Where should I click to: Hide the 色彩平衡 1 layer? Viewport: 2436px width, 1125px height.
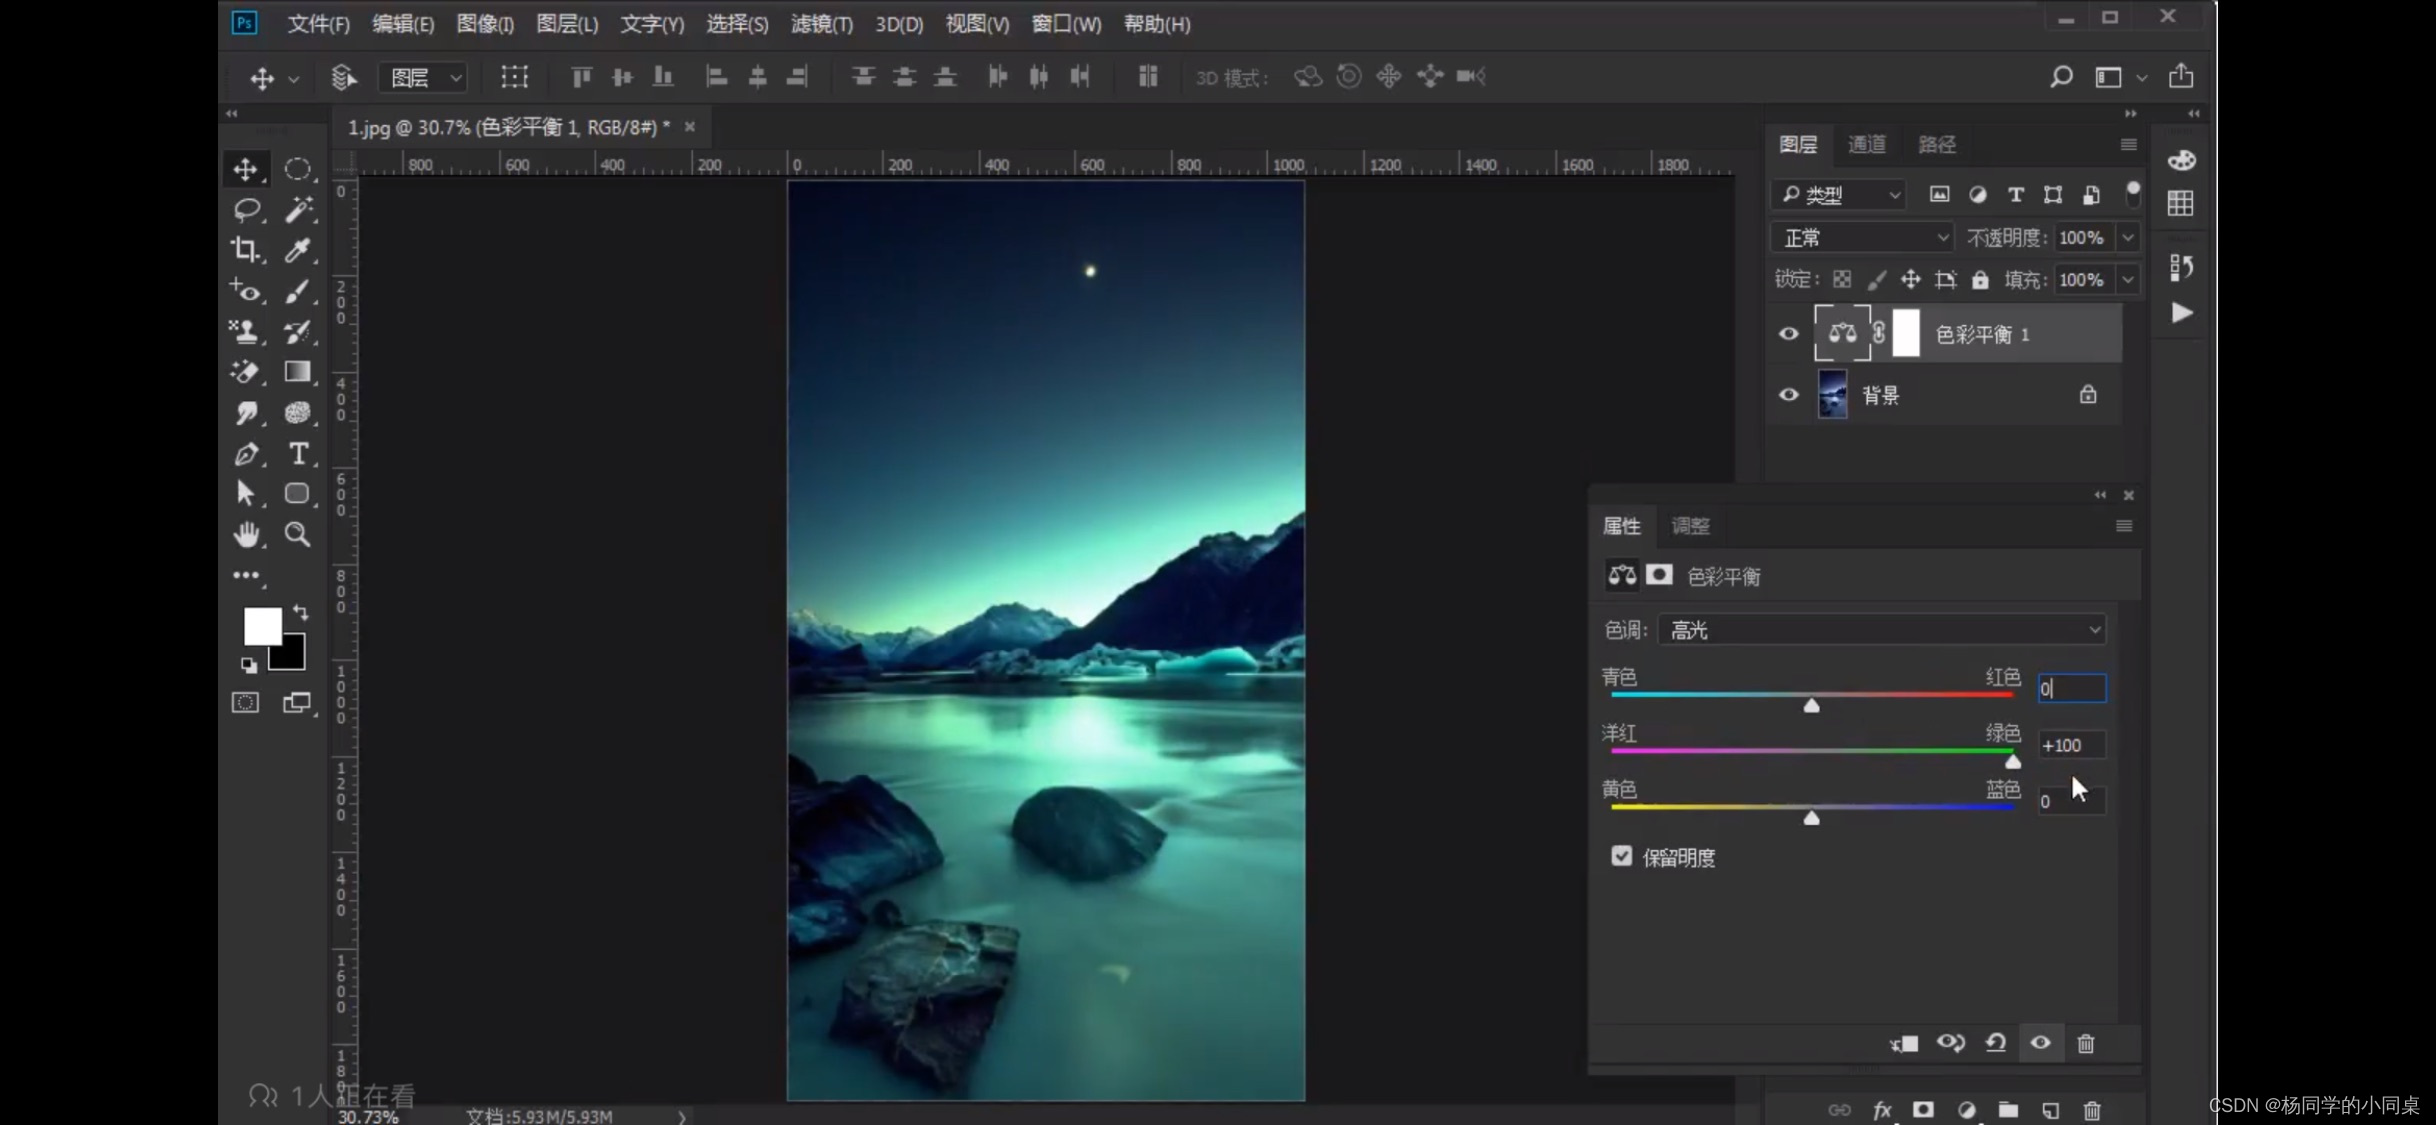tap(1789, 334)
